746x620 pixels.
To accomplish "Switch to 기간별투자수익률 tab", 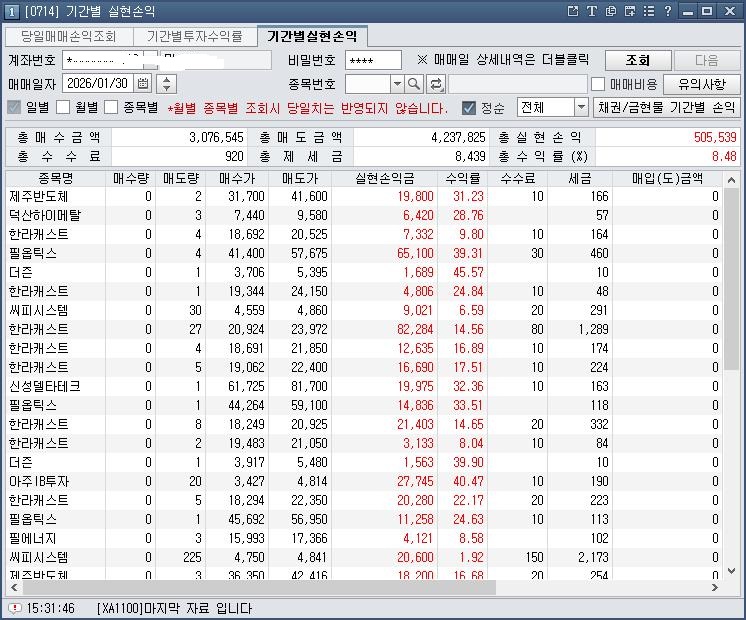I will 195,37.
